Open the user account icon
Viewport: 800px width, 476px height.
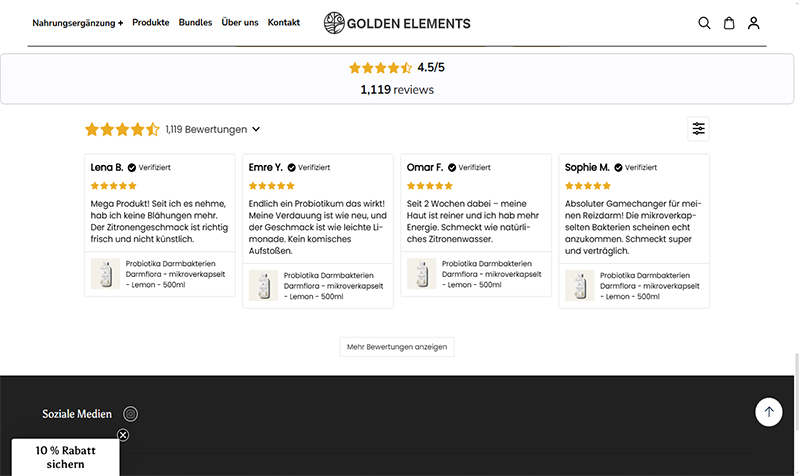[754, 23]
